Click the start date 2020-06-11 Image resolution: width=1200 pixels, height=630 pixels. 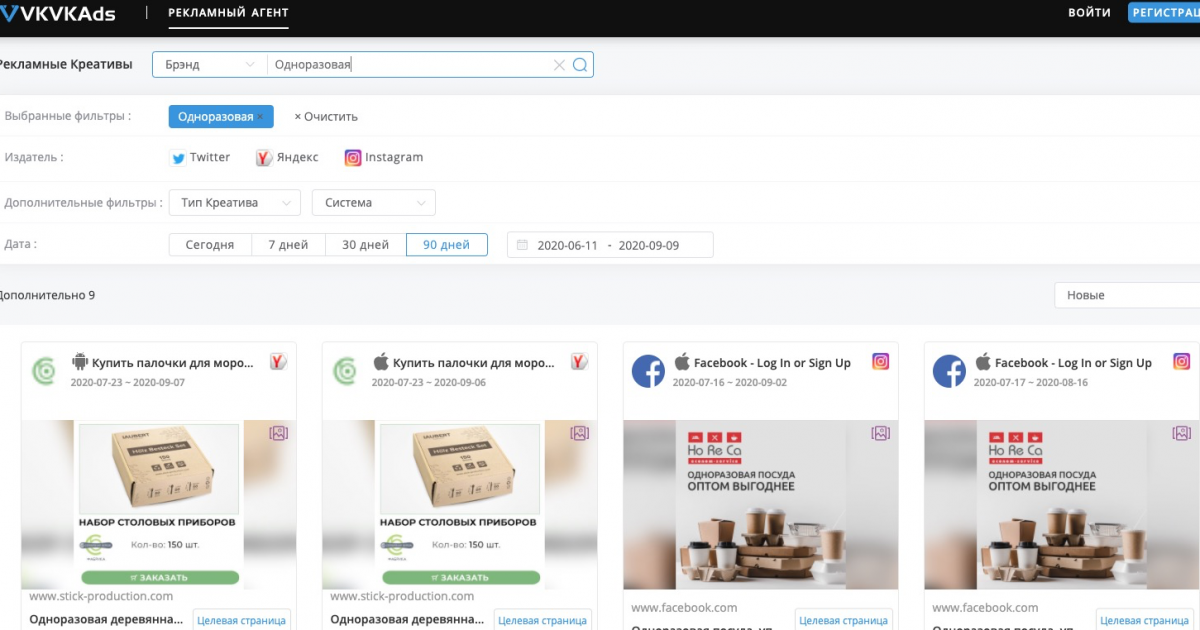(x=567, y=245)
